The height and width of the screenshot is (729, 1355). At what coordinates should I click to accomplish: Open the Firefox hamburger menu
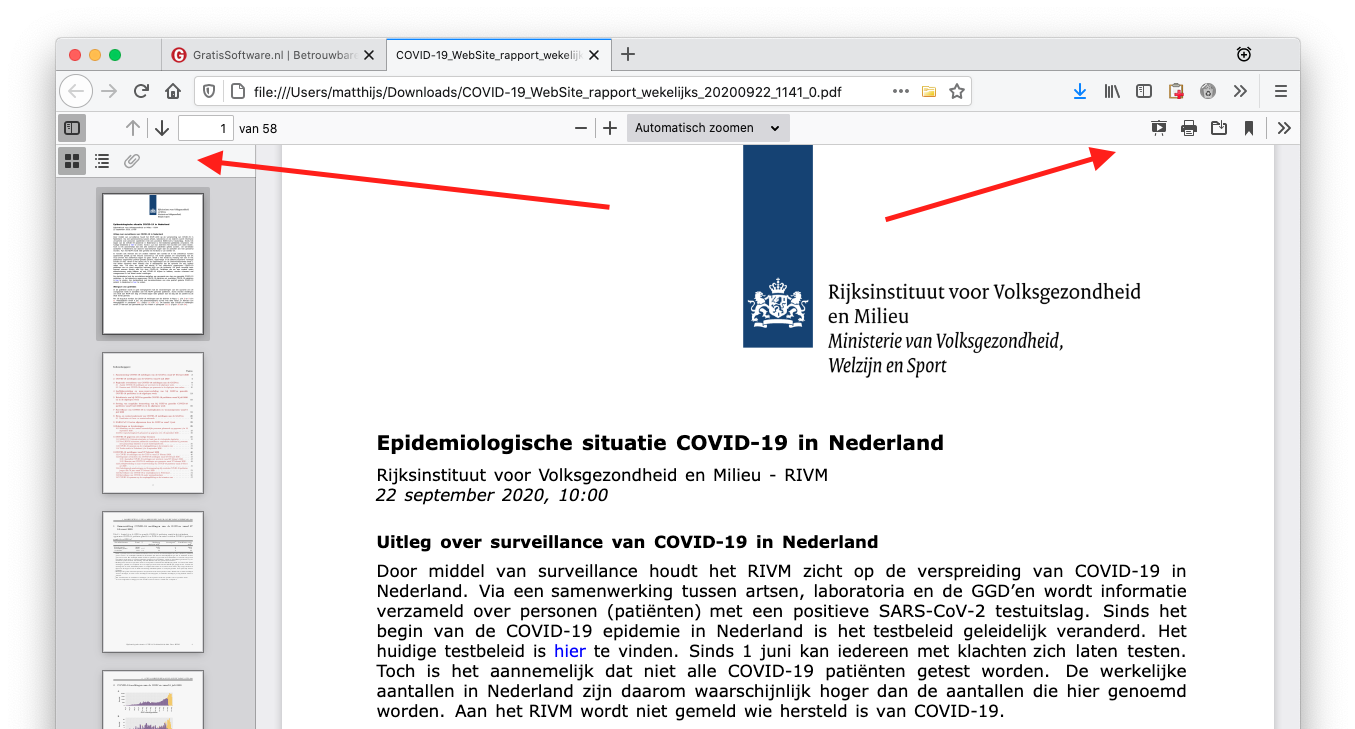pos(1280,91)
